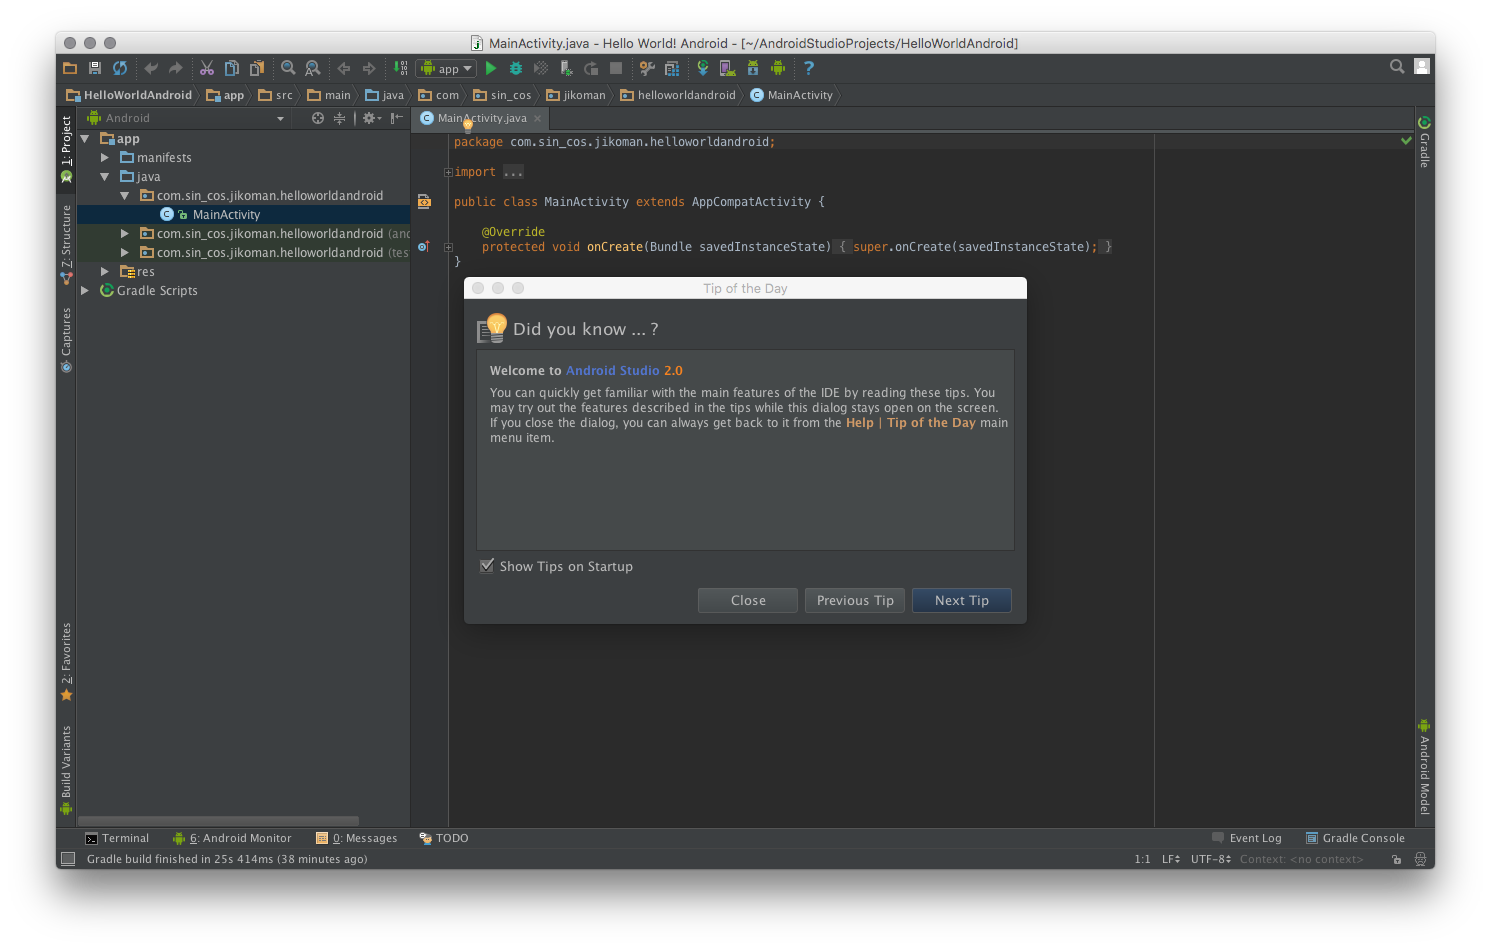Toggle the Show Tips on Startup checkbox
Viewport: 1491px width, 949px height.
click(x=487, y=566)
